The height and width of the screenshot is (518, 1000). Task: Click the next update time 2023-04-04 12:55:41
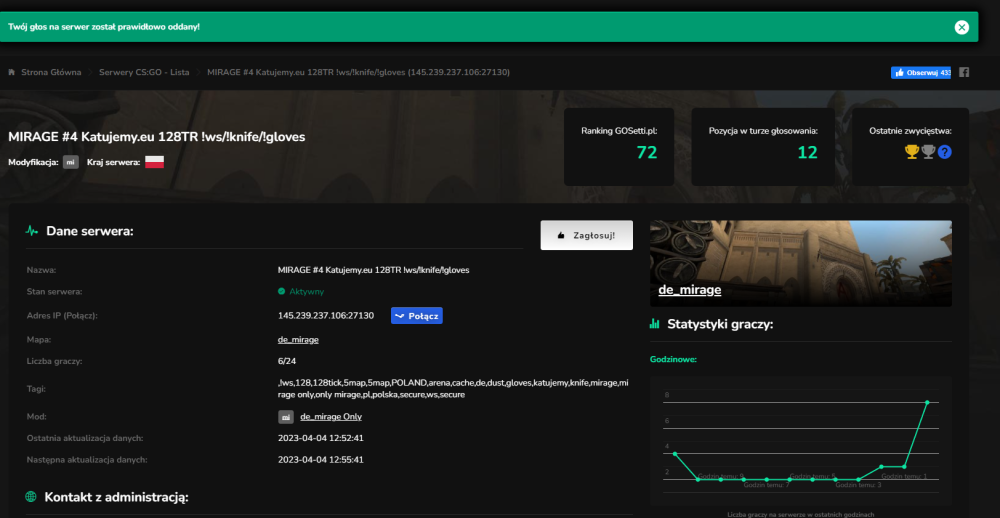[x=321, y=459]
